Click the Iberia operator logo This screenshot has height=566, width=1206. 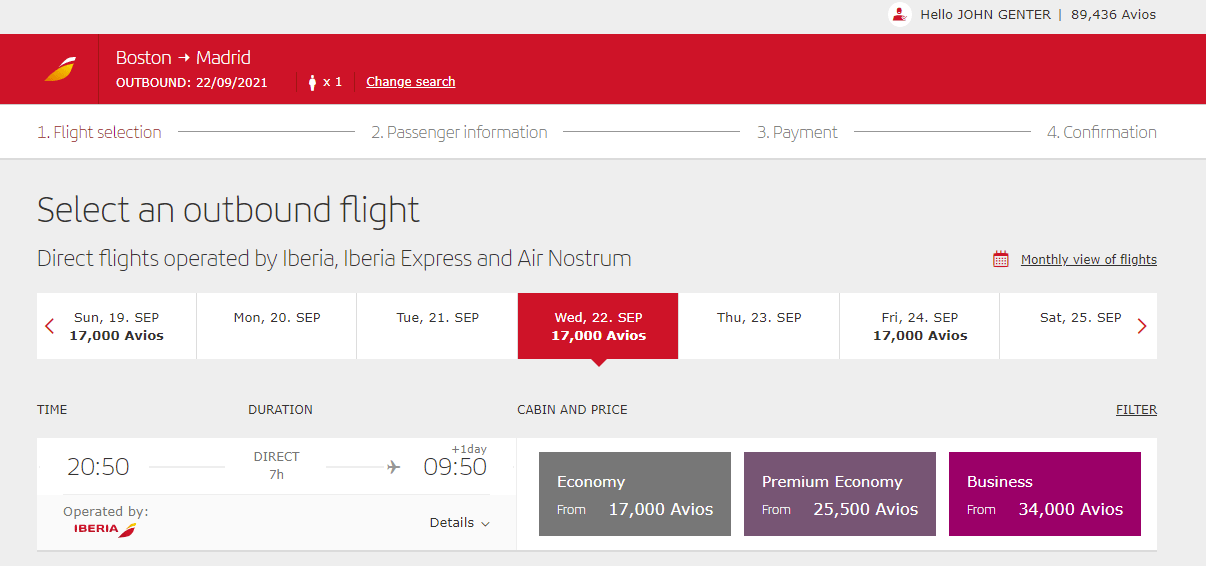(x=105, y=529)
